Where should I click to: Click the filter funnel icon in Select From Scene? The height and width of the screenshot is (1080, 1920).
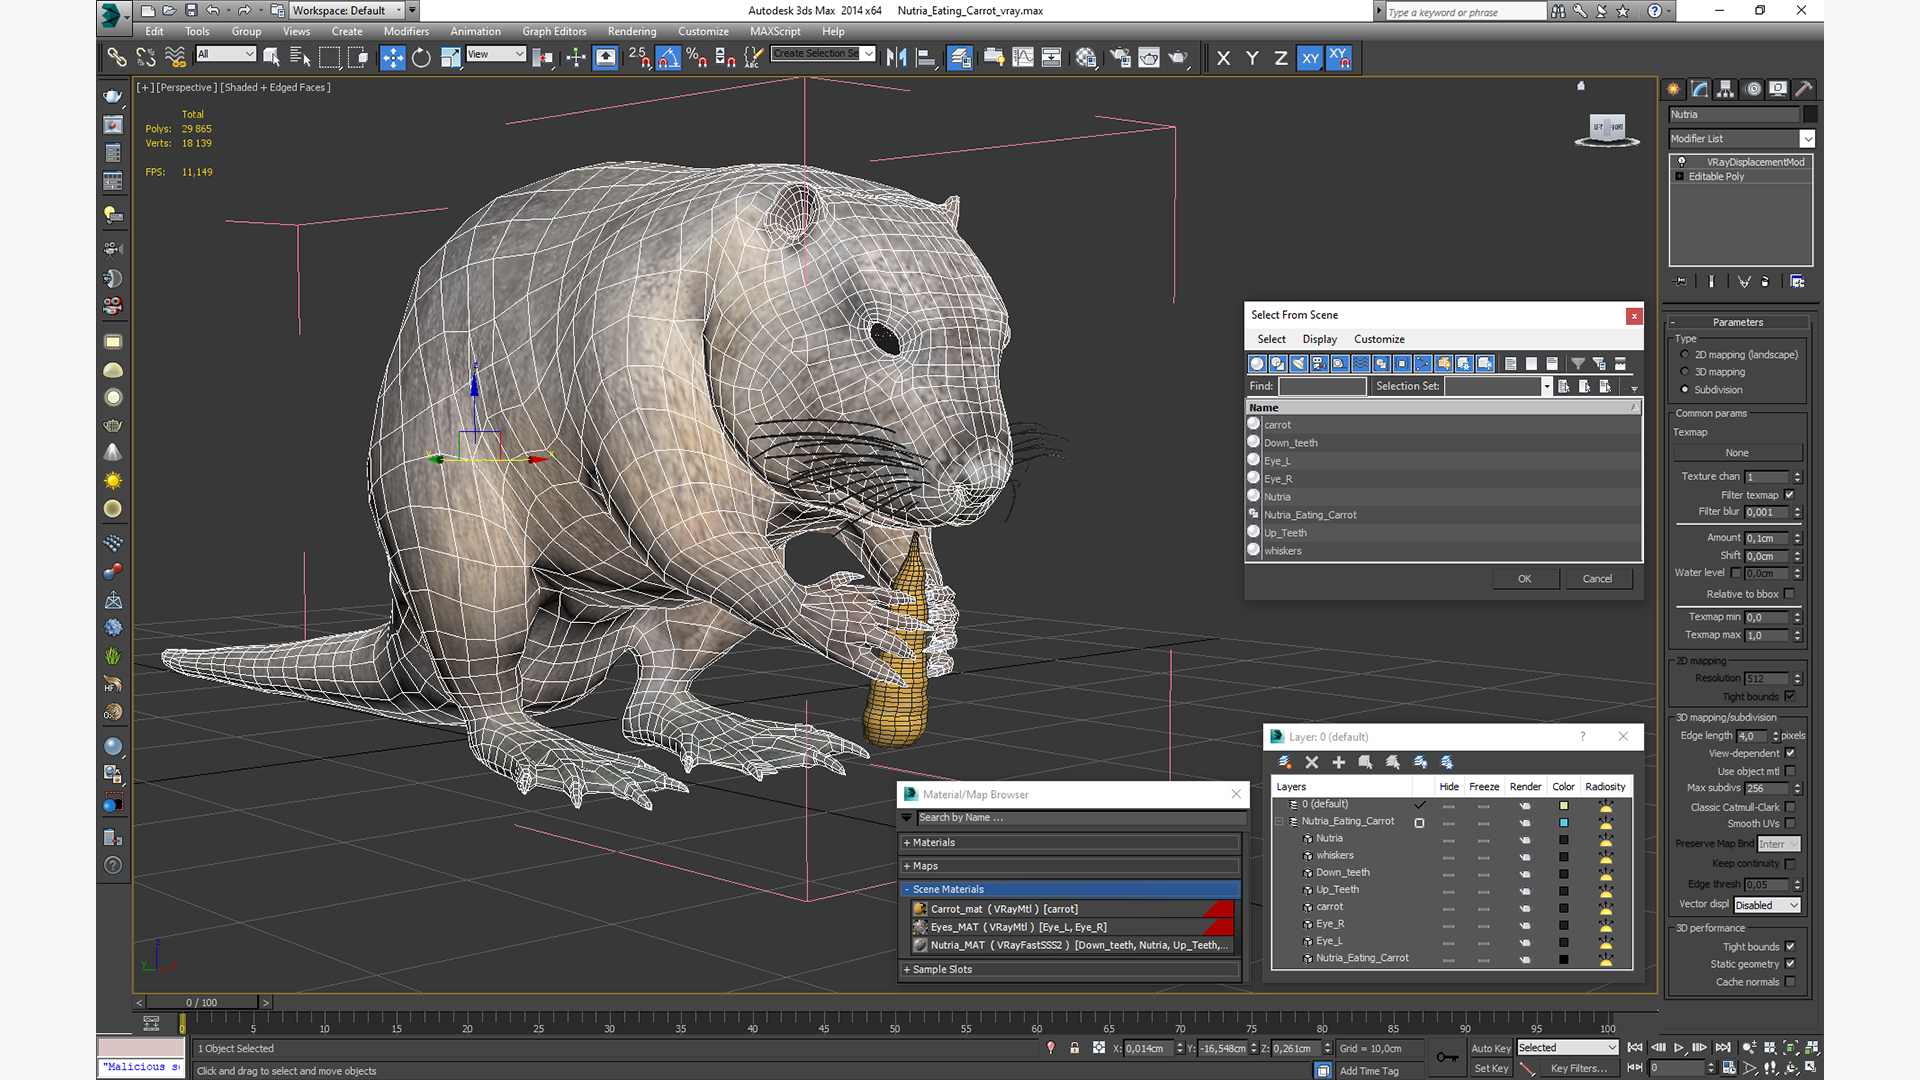tap(1578, 364)
